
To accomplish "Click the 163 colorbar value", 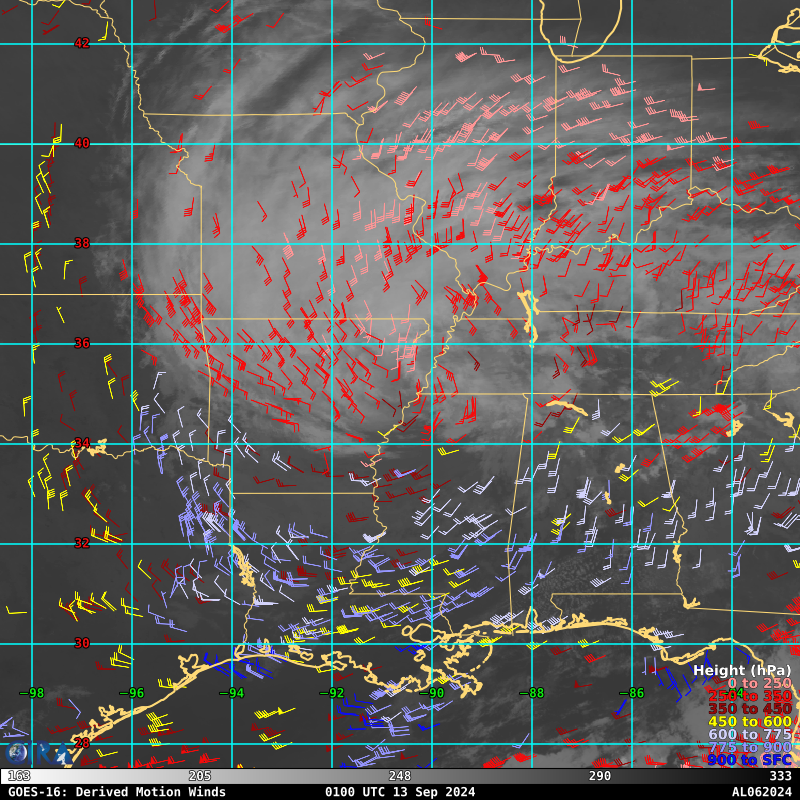I will [19, 776].
